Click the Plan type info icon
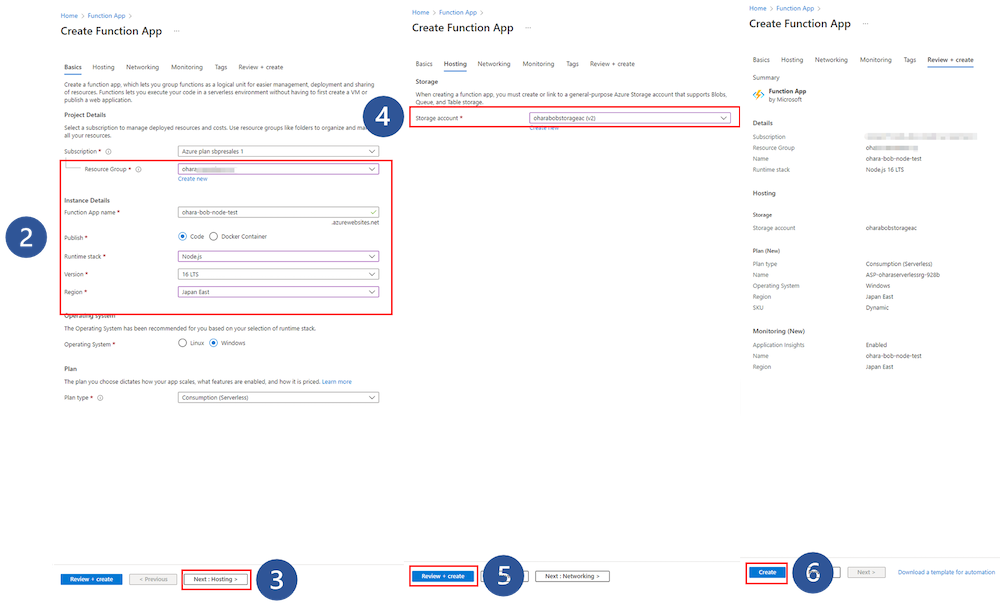This screenshot has height=606, width=1000. tap(100, 398)
